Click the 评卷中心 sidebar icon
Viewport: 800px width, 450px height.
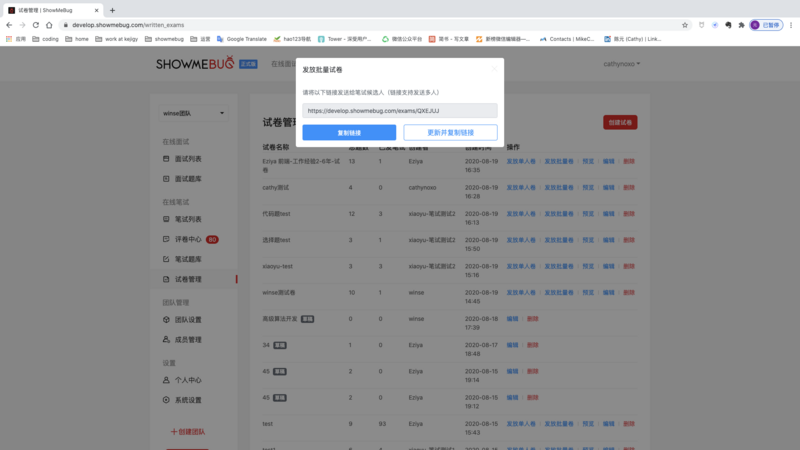pos(166,239)
